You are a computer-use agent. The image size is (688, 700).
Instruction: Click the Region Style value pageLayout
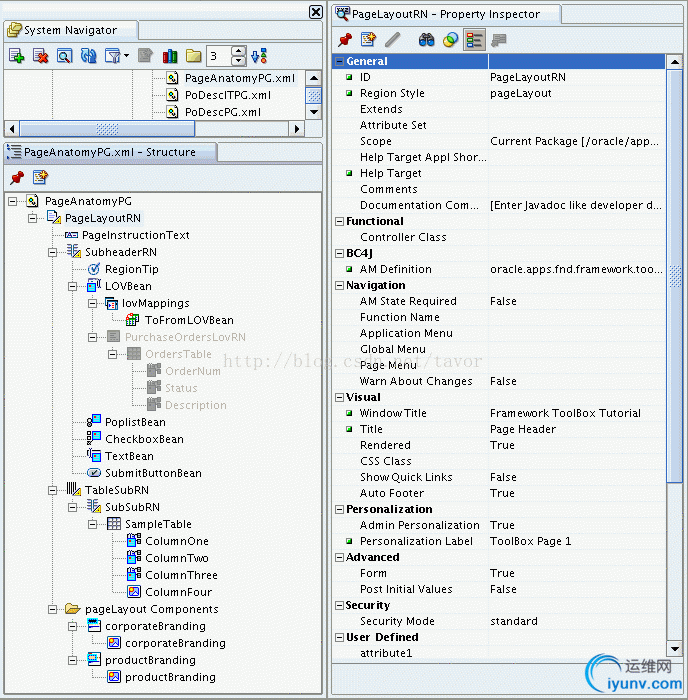pos(521,93)
